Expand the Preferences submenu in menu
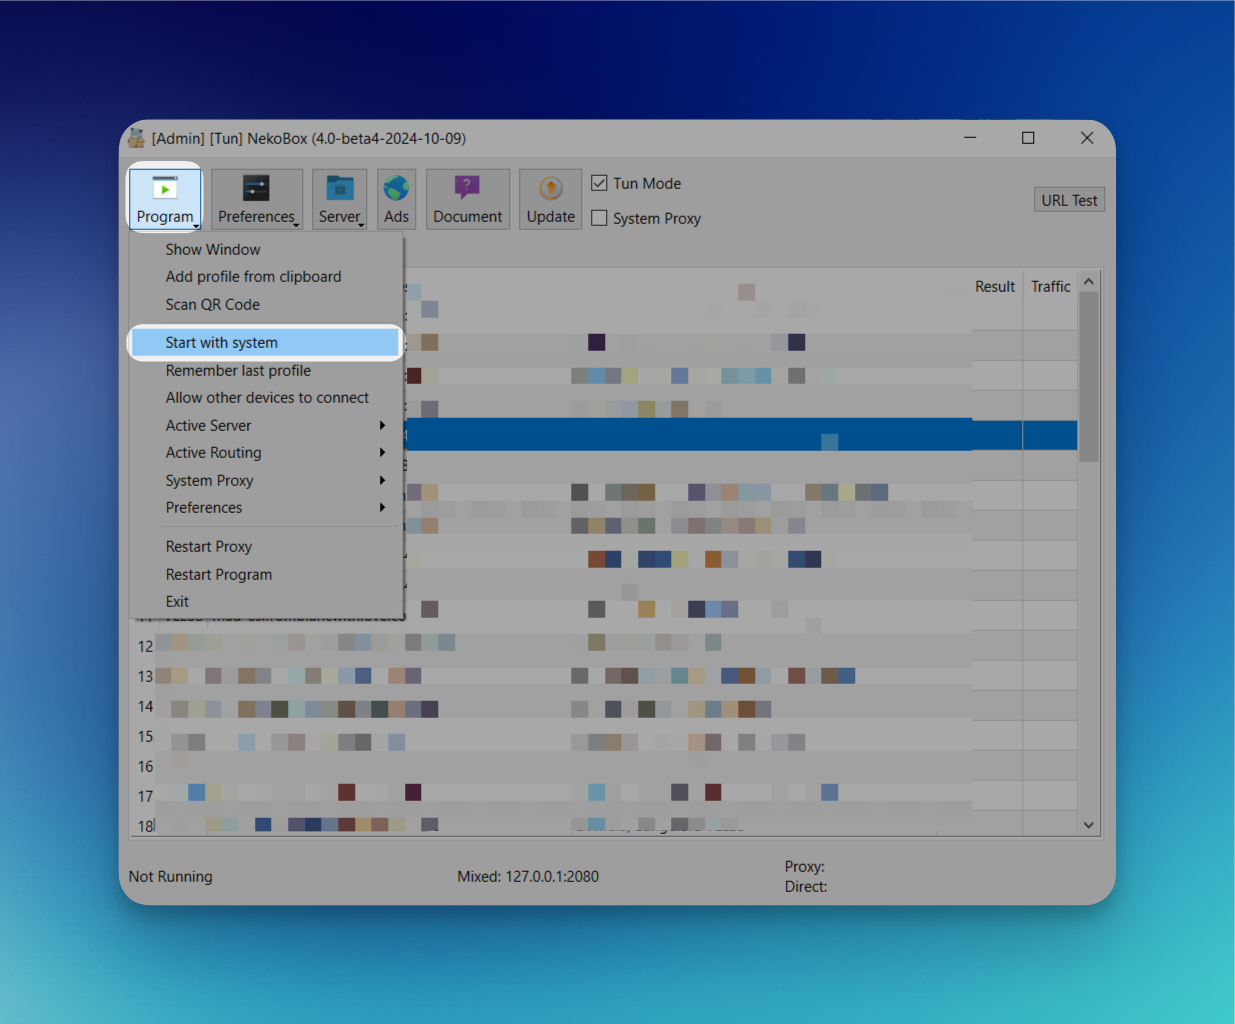1235x1024 pixels. coord(266,508)
